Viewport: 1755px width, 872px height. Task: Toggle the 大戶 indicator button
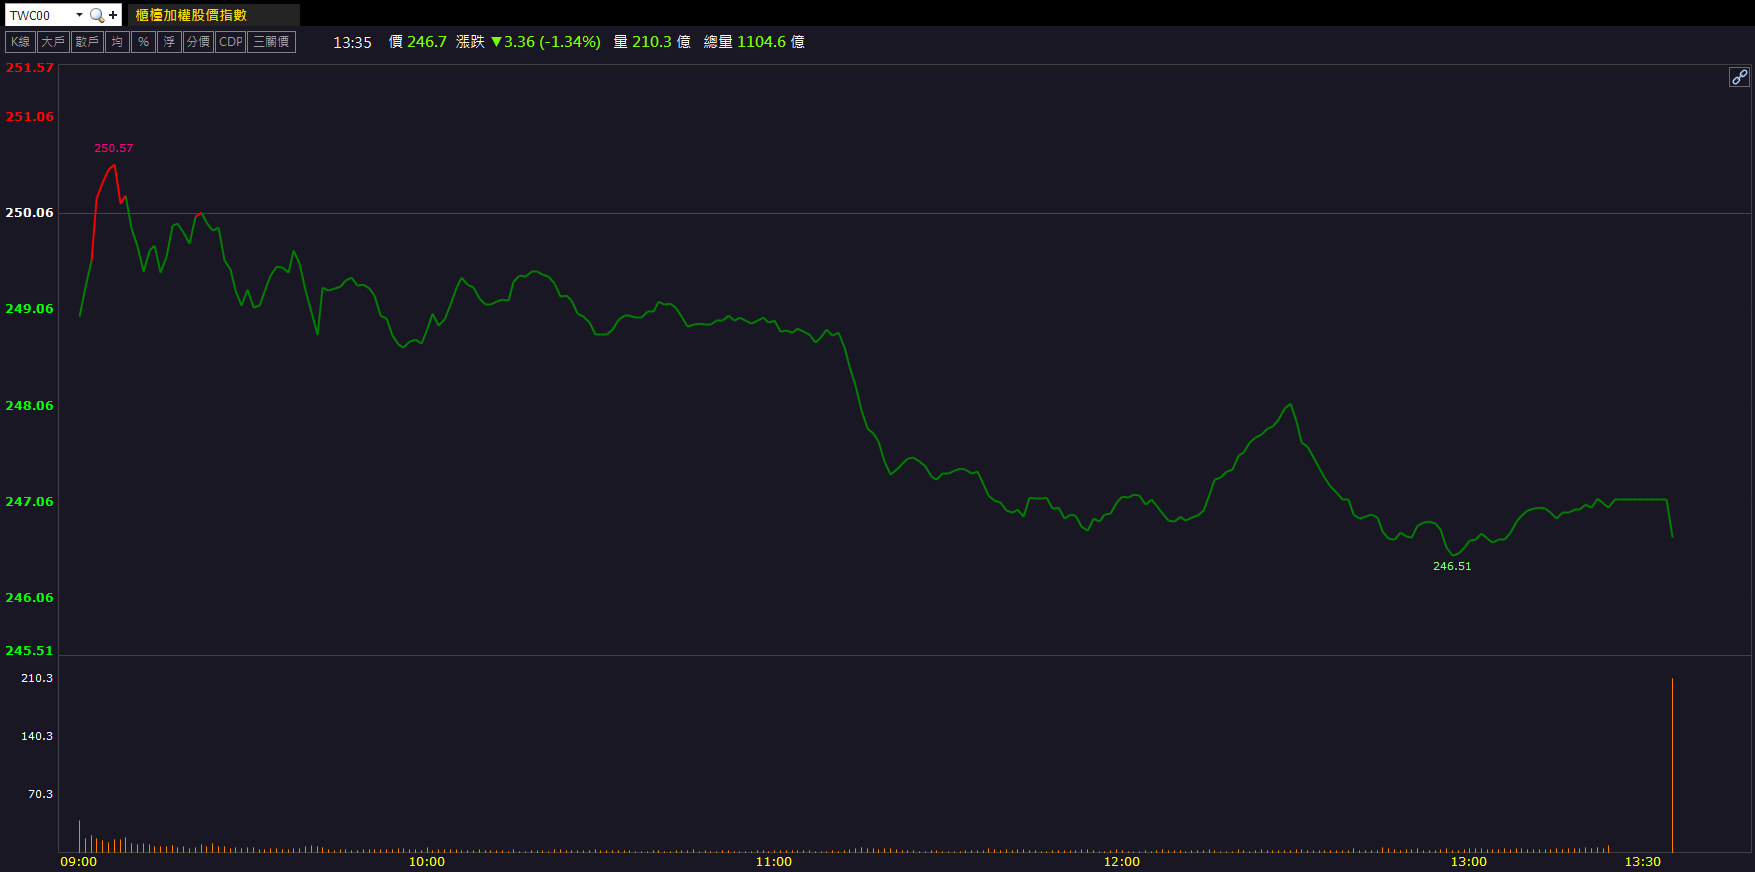tap(53, 42)
